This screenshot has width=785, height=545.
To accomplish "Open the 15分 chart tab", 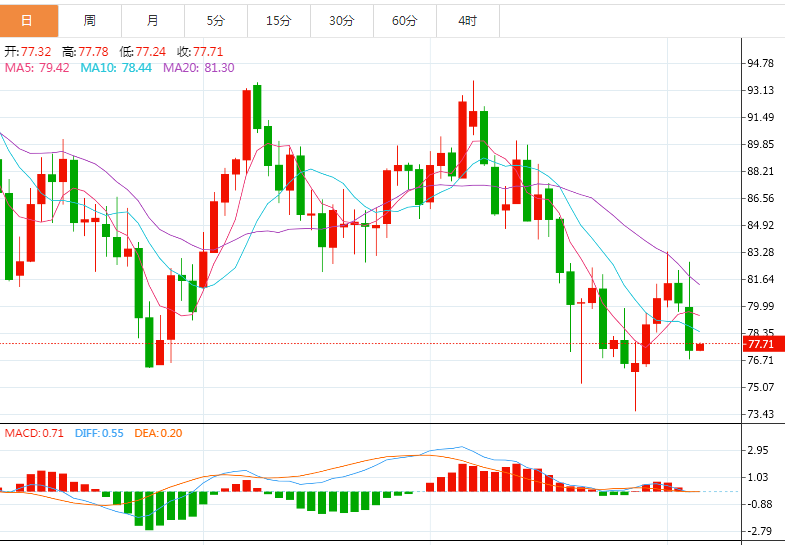I will [x=279, y=21].
